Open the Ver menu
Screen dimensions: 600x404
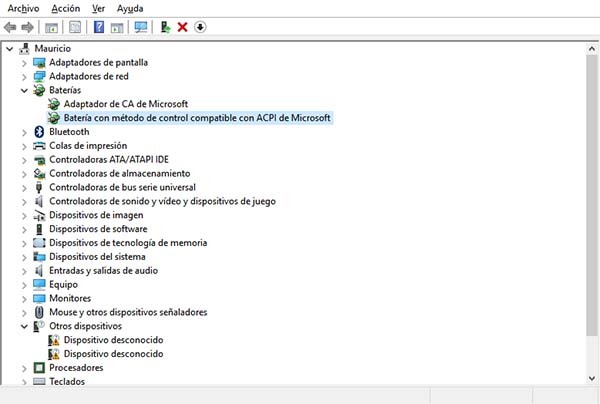point(98,8)
